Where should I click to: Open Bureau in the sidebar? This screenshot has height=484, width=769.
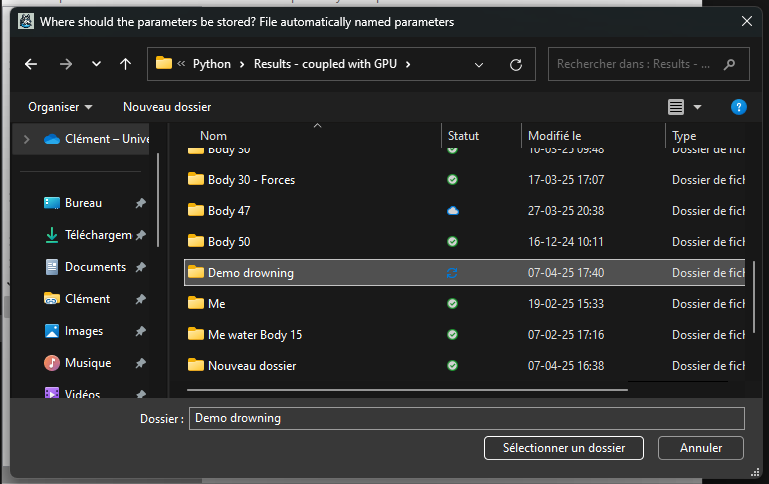84,203
